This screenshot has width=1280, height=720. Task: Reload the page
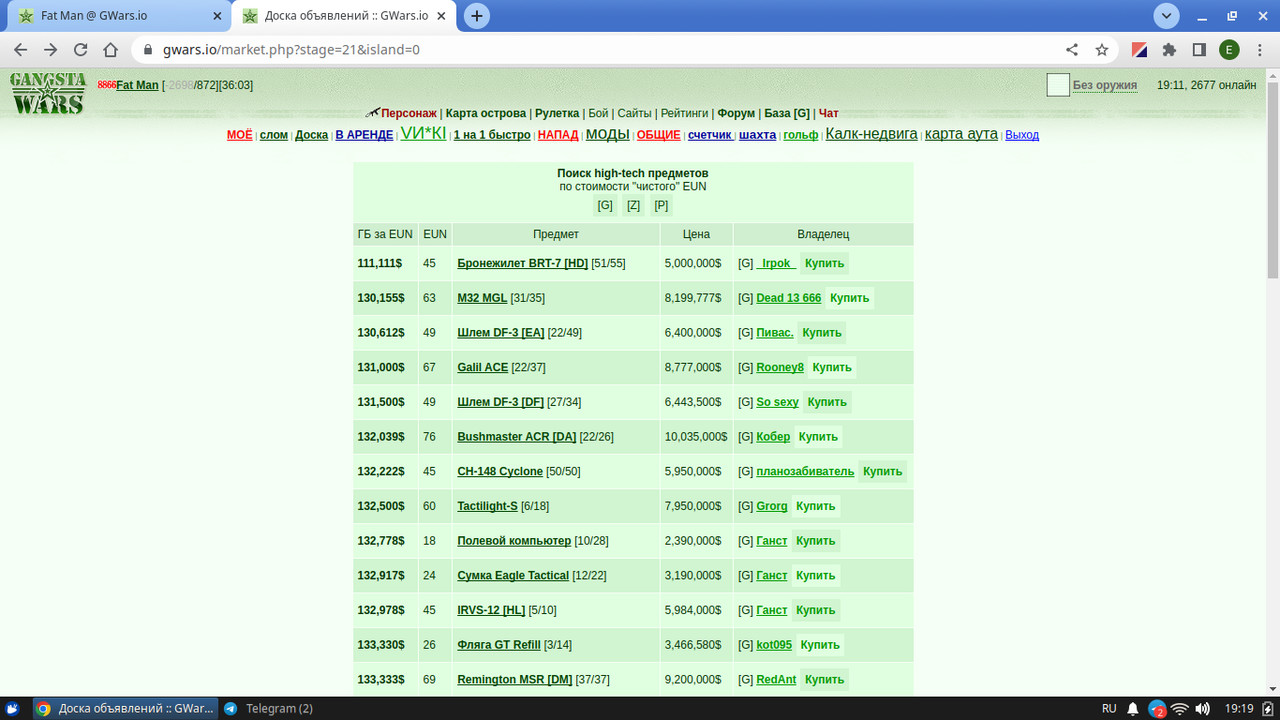tap(81, 49)
